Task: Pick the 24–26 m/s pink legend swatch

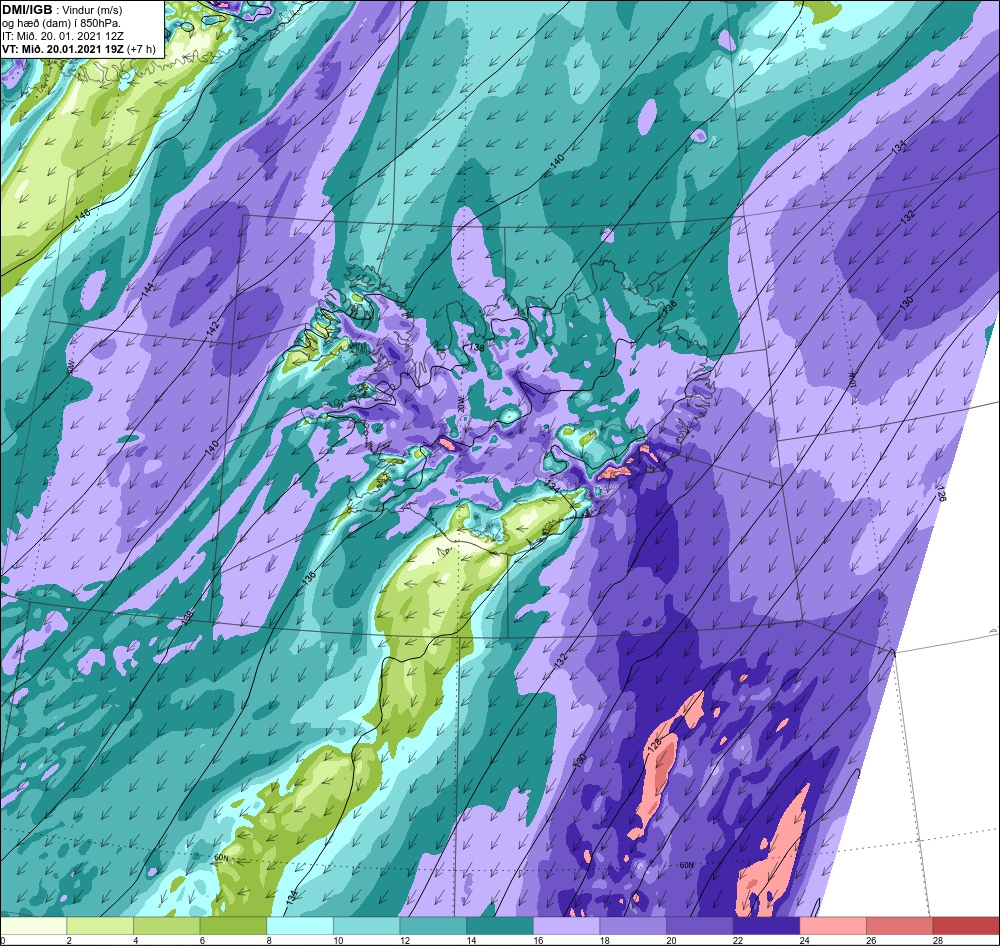Action: [833, 926]
